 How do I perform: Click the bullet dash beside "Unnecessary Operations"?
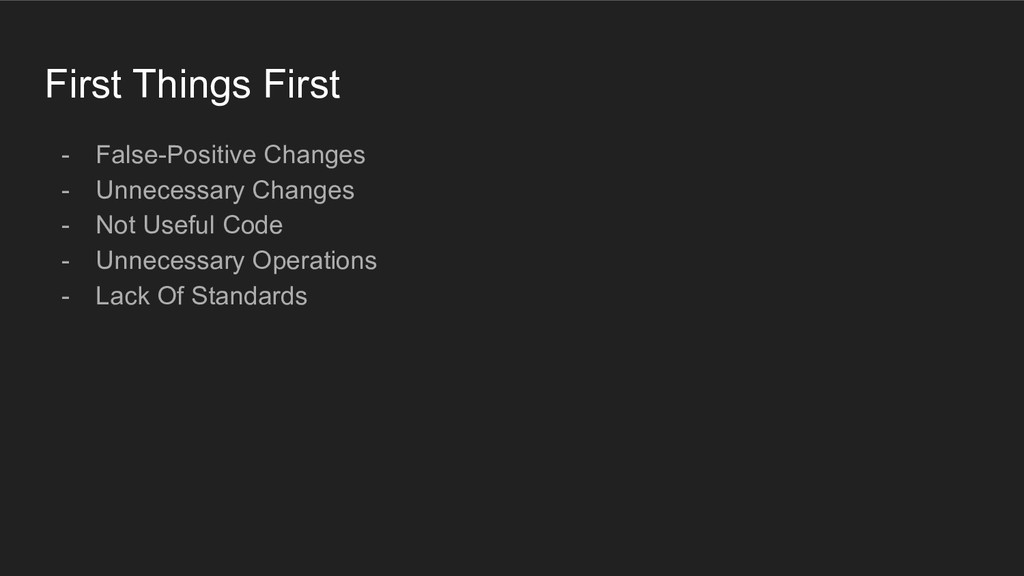[65, 261]
